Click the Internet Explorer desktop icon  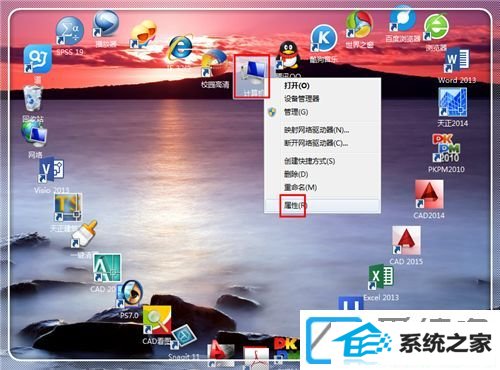180,49
